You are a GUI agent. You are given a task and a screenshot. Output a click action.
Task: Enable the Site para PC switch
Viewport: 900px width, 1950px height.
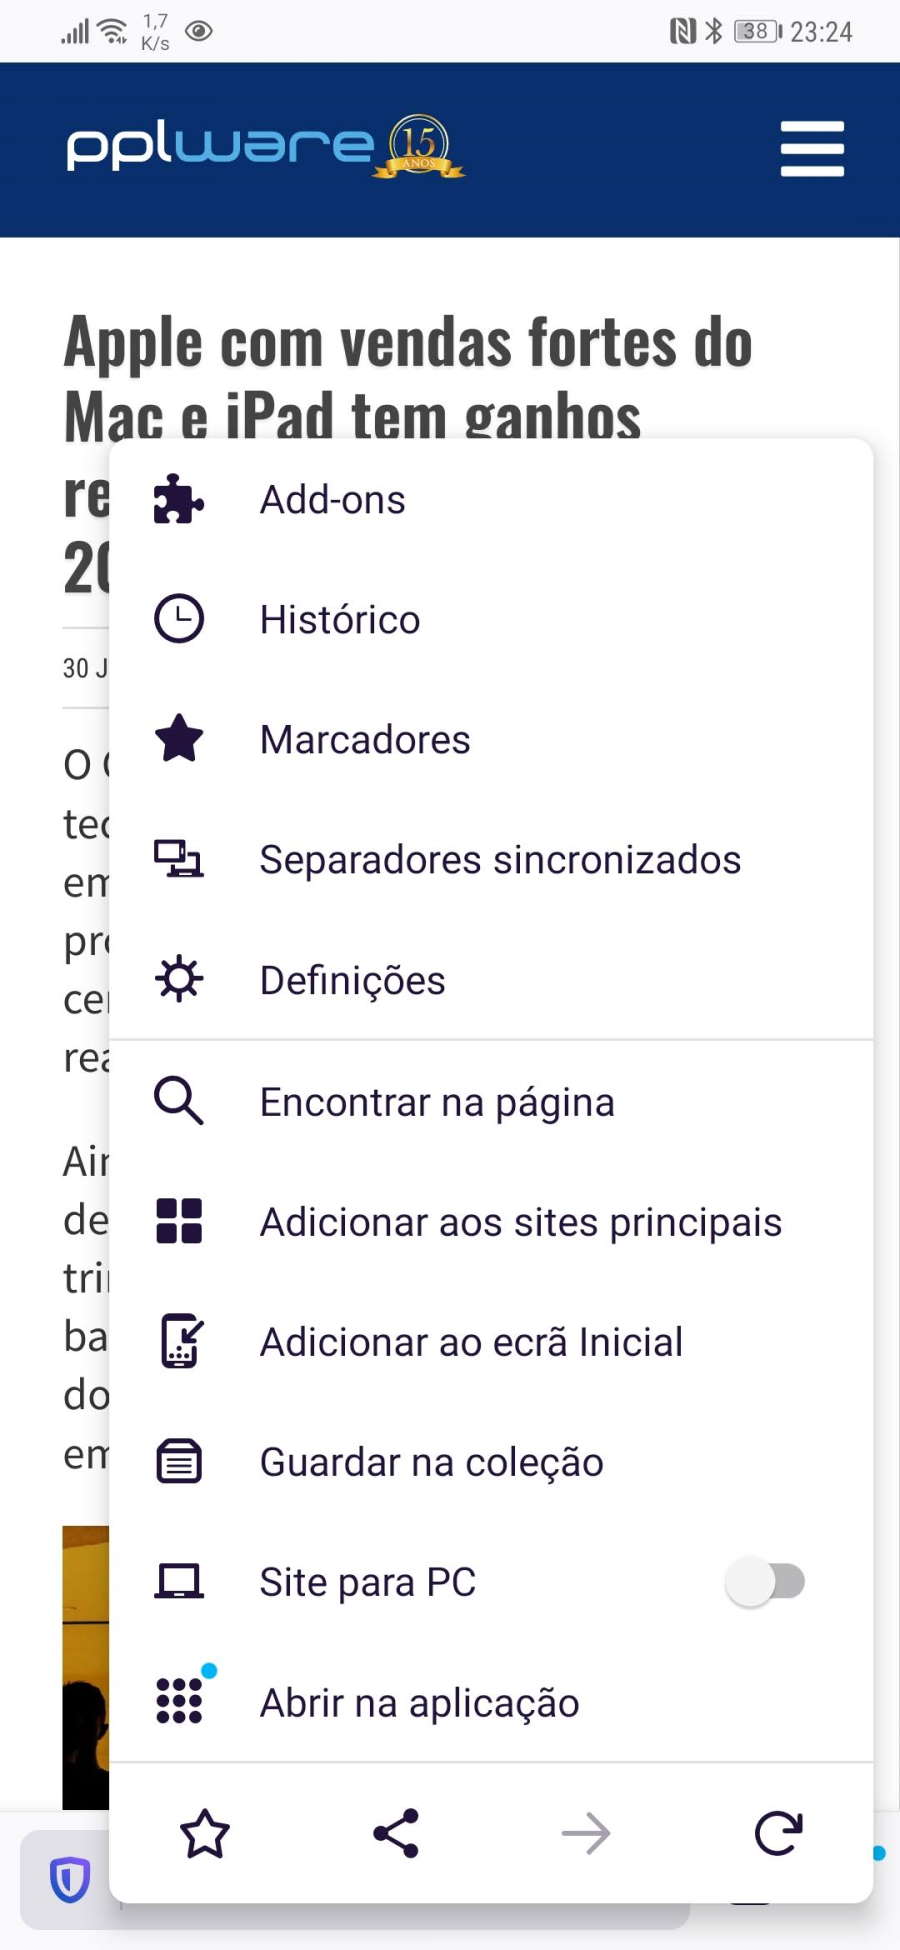765,1582
